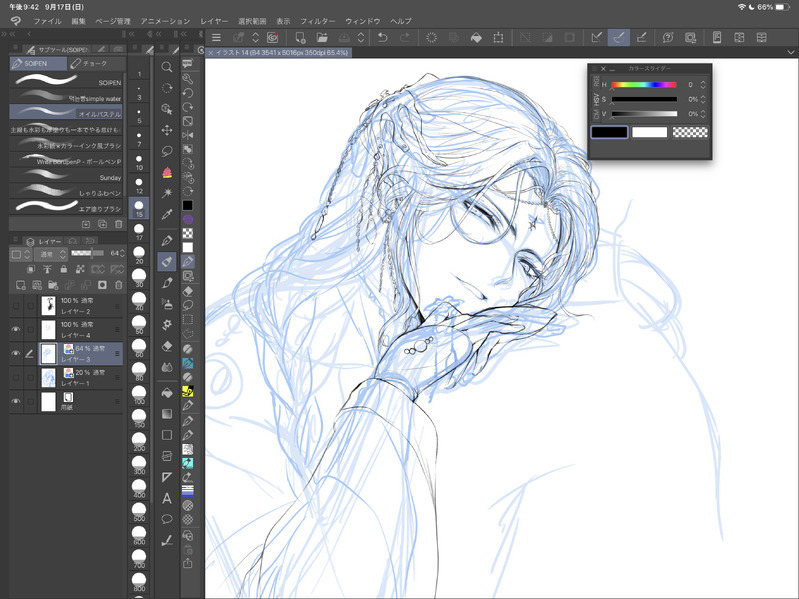Show レイヤー 2 with its visibility box

pos(16,306)
